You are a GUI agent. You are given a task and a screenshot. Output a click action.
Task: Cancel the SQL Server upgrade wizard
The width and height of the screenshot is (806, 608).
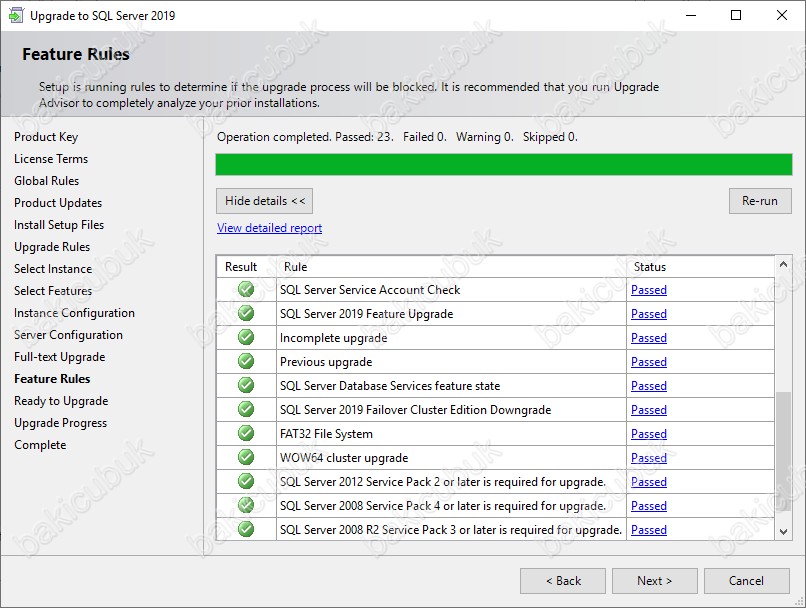pos(746,581)
